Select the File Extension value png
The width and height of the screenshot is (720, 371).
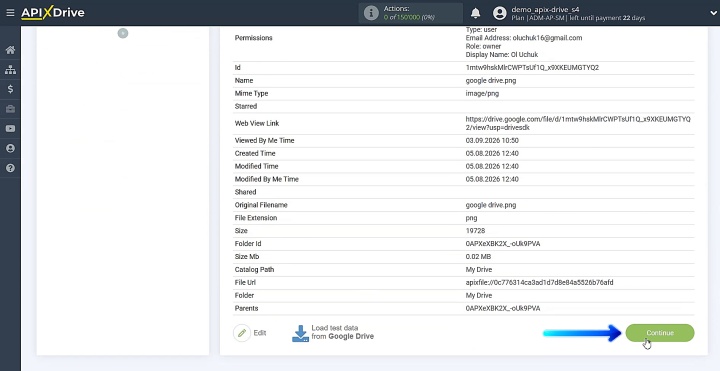(471, 218)
